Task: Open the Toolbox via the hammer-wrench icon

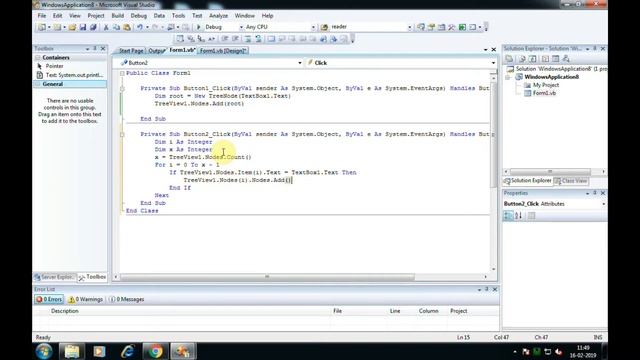Action: (451, 27)
